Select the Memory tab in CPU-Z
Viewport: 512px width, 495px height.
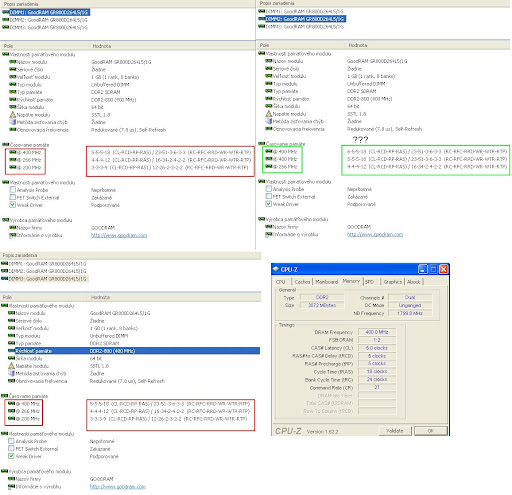[351, 281]
